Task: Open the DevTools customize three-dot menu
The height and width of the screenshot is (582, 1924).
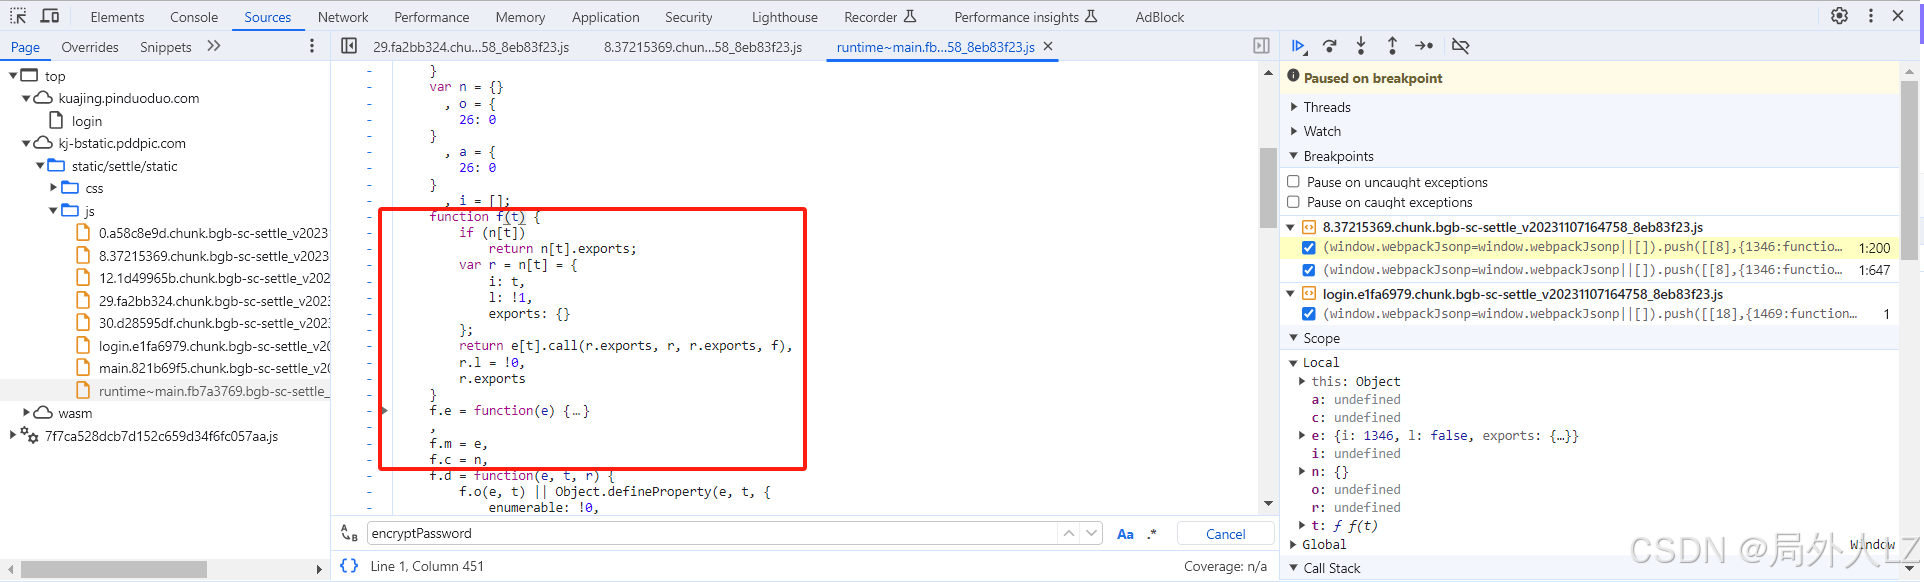Action: pos(1871,16)
